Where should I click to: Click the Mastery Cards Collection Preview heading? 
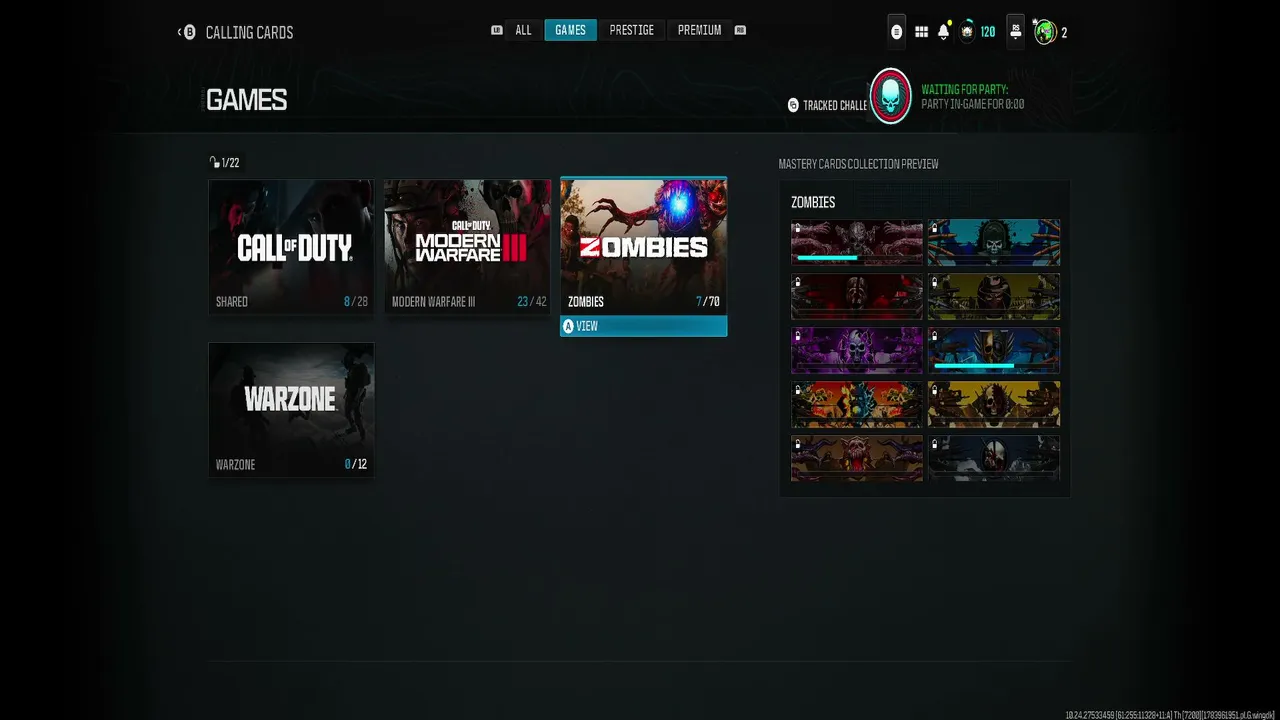[x=859, y=164]
